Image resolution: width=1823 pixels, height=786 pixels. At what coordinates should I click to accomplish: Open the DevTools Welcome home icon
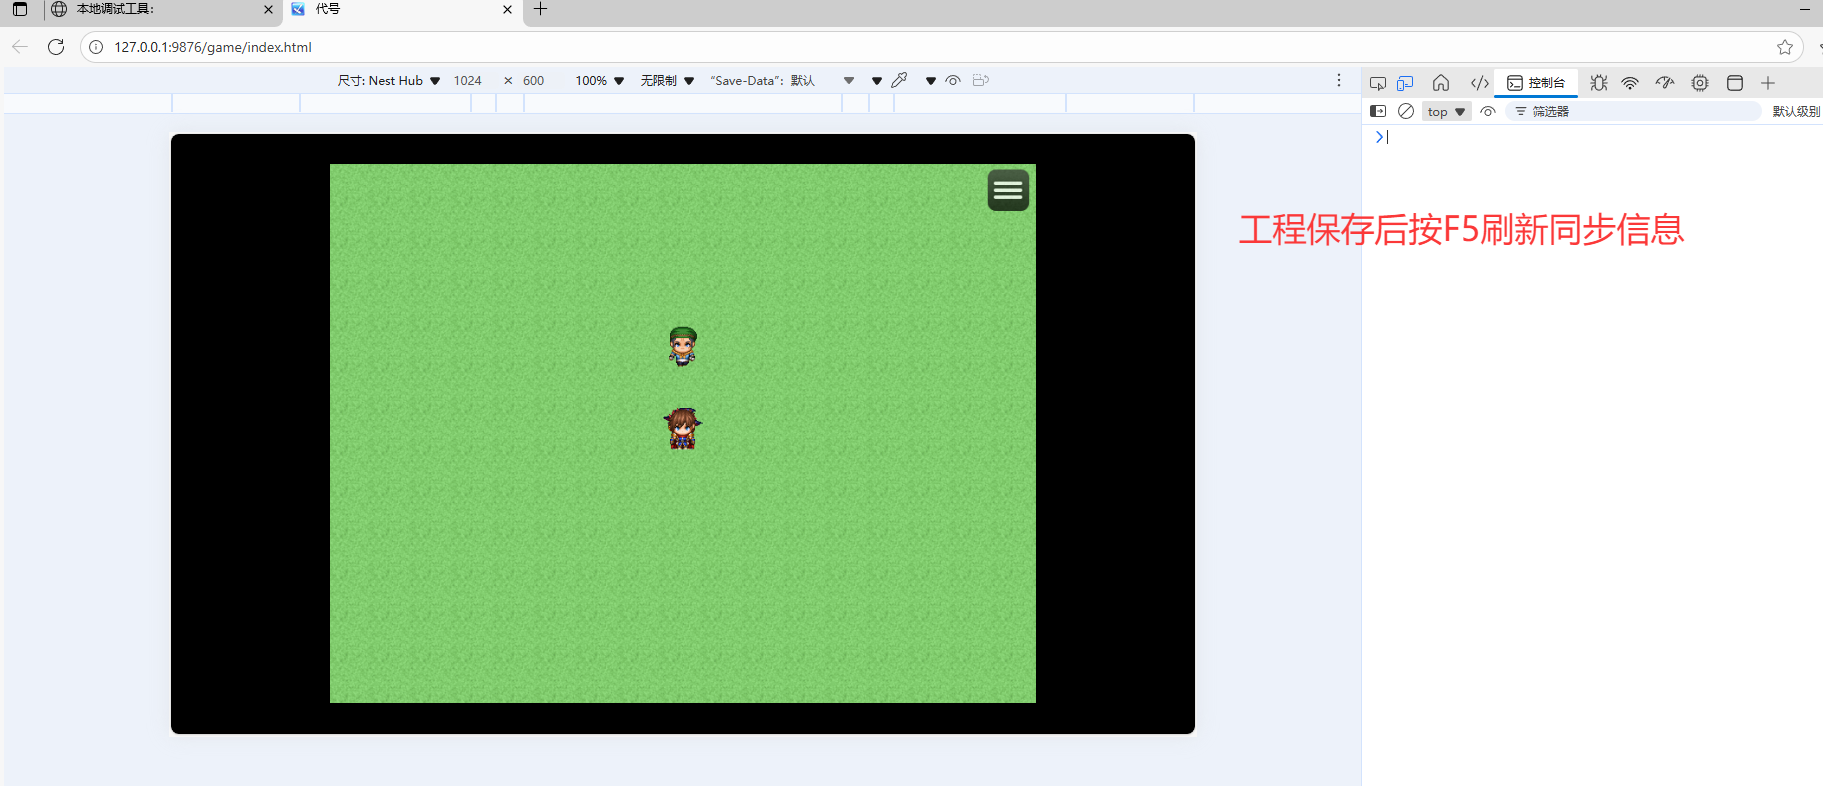(1441, 83)
